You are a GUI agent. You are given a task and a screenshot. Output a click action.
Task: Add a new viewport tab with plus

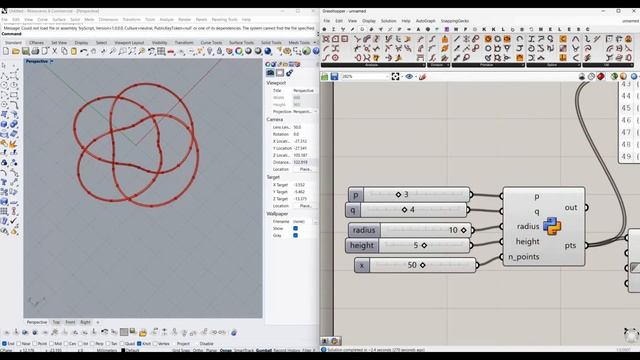pyautogui.click(x=98, y=322)
